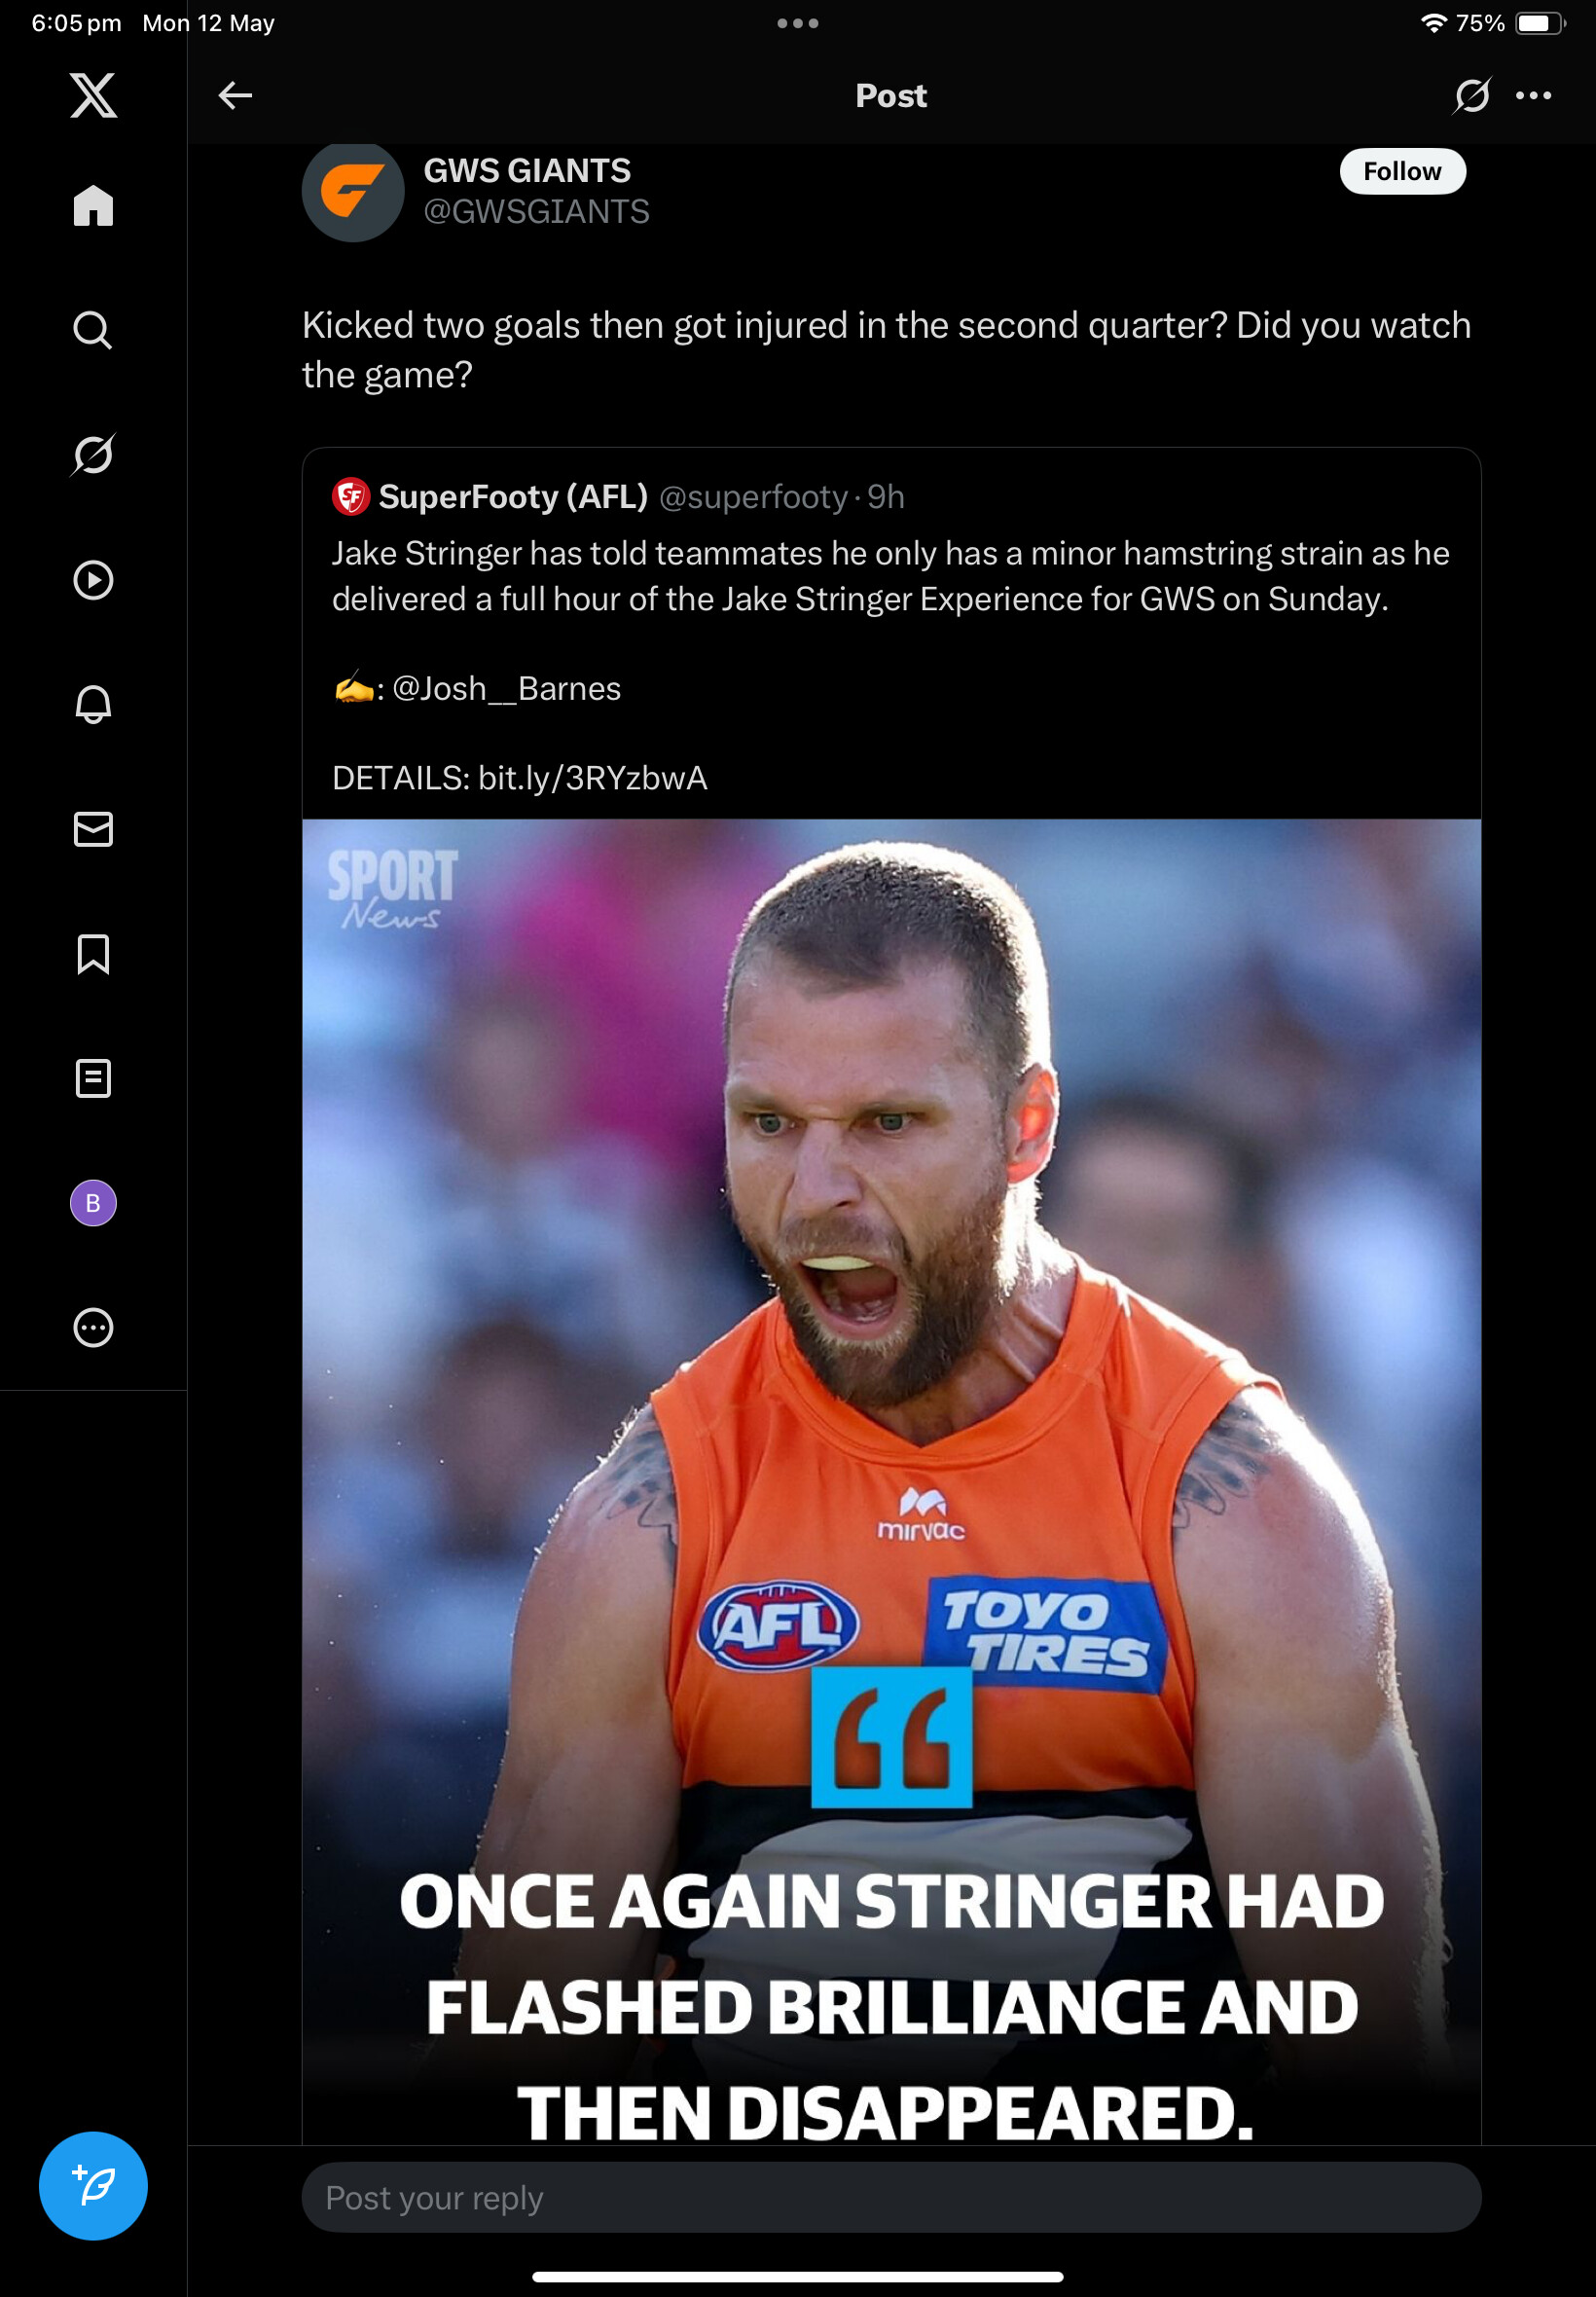Viewport: 1596px width, 2297px height.
Task: Go to the Home feed
Action: (x=93, y=206)
